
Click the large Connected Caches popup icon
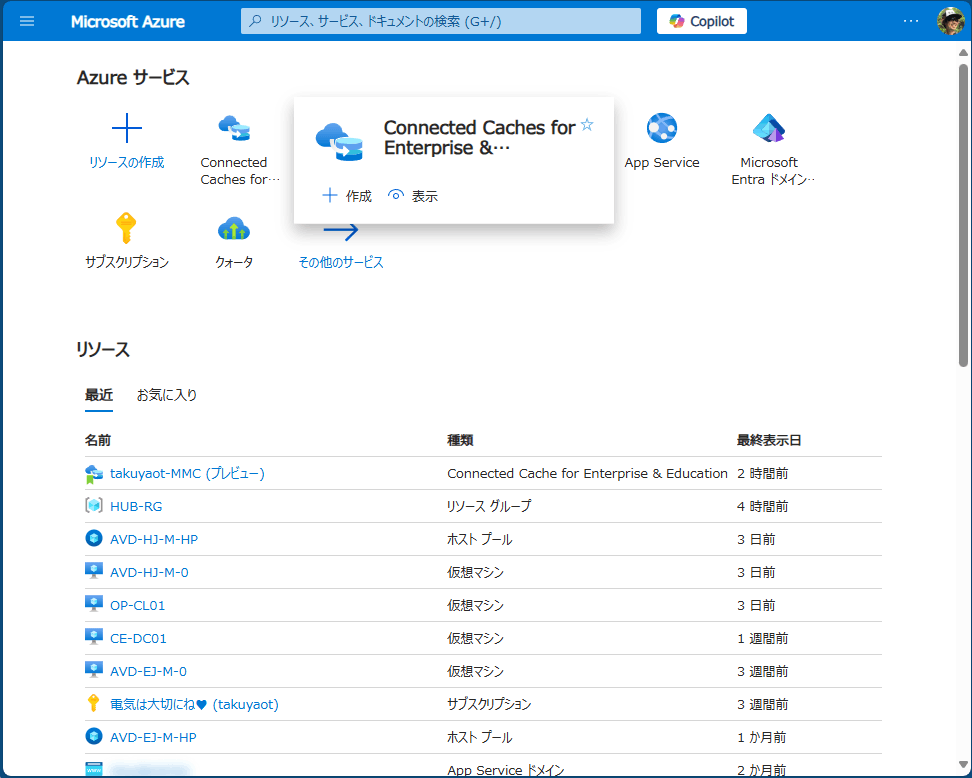(x=339, y=142)
